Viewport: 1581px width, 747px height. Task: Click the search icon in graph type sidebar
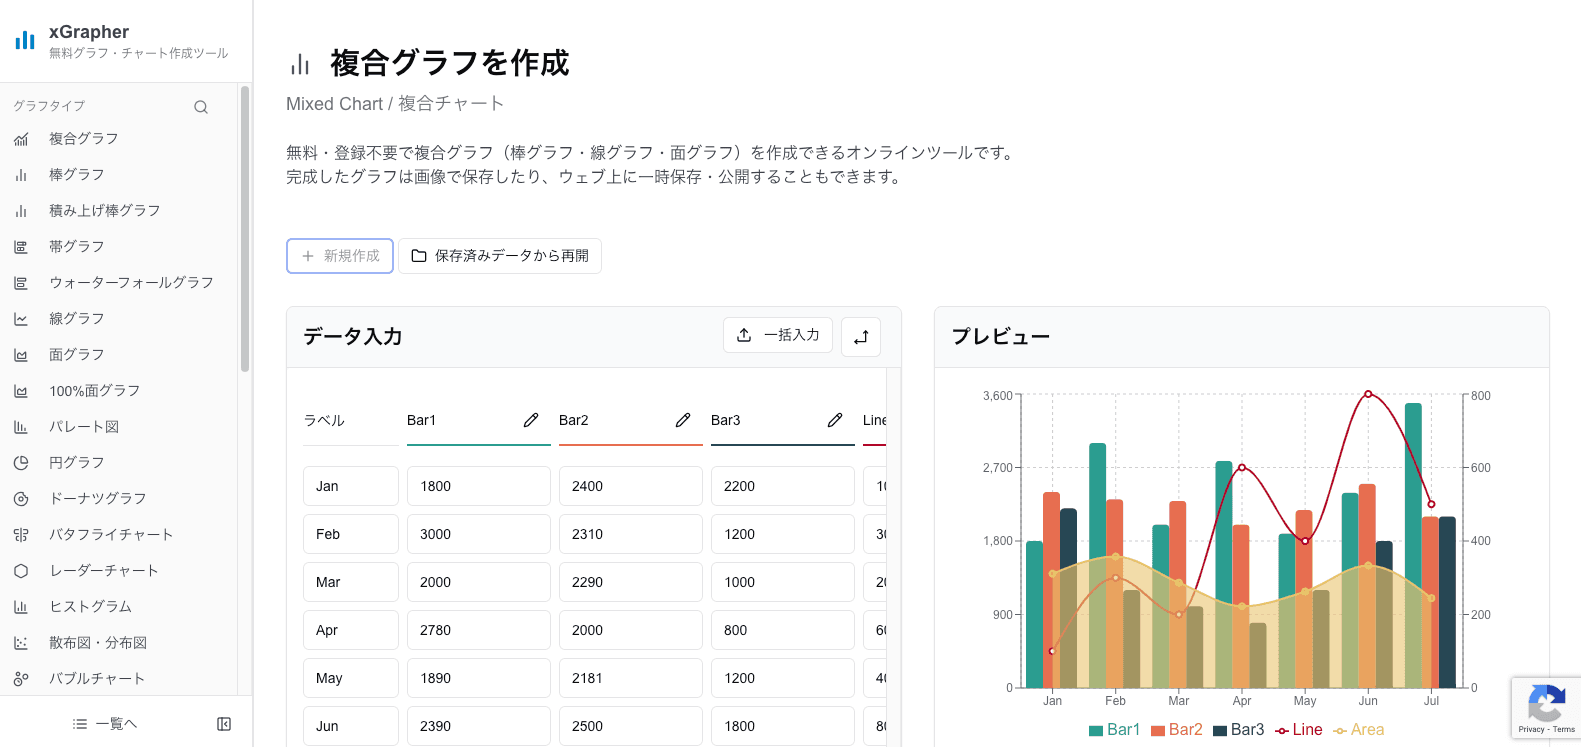click(201, 107)
